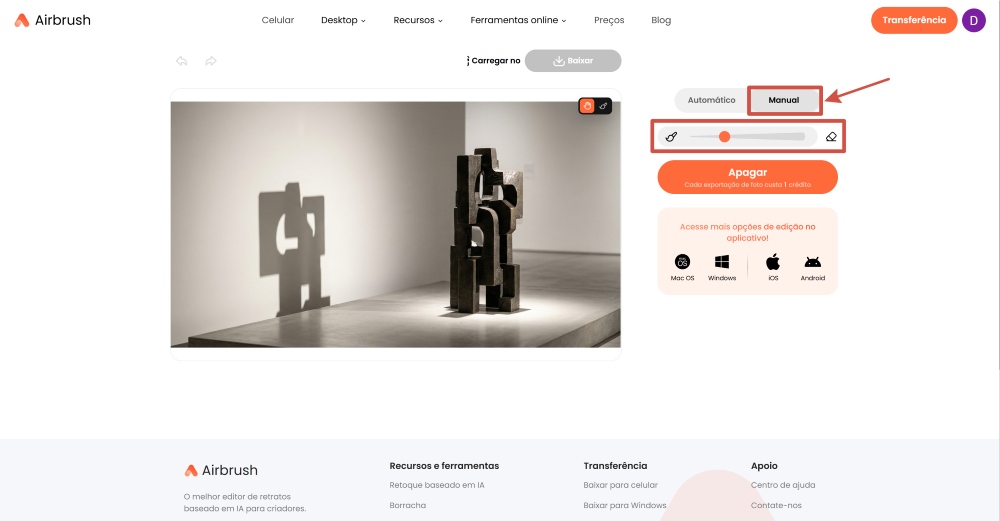The height and width of the screenshot is (521, 1000).
Task: Undo the last edit with the arrow
Action: 182,61
